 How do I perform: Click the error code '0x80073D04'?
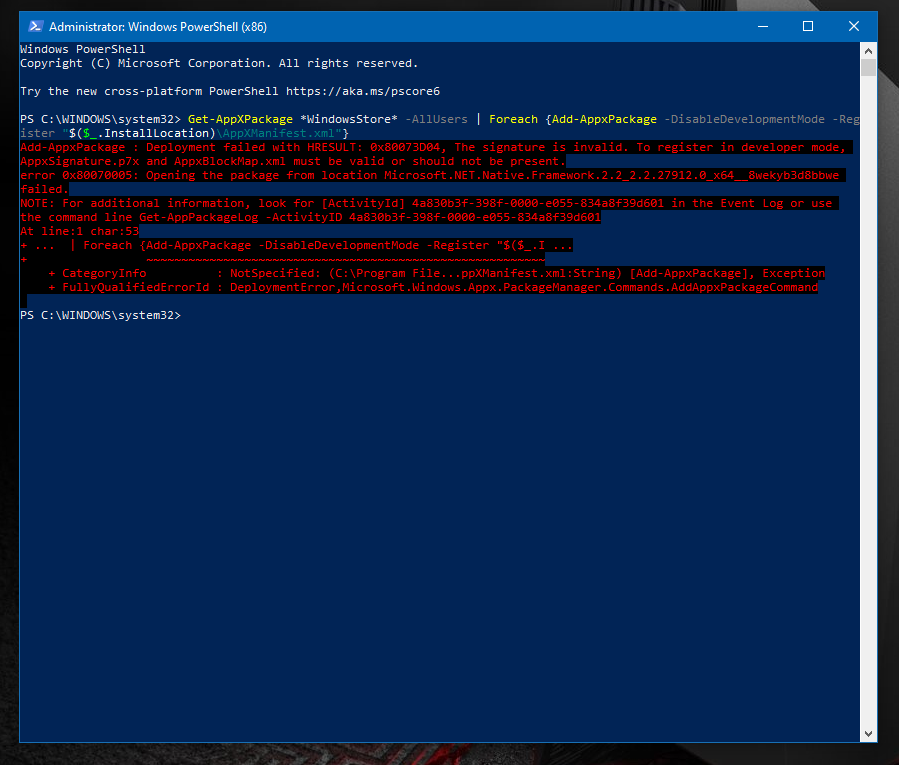click(x=405, y=147)
